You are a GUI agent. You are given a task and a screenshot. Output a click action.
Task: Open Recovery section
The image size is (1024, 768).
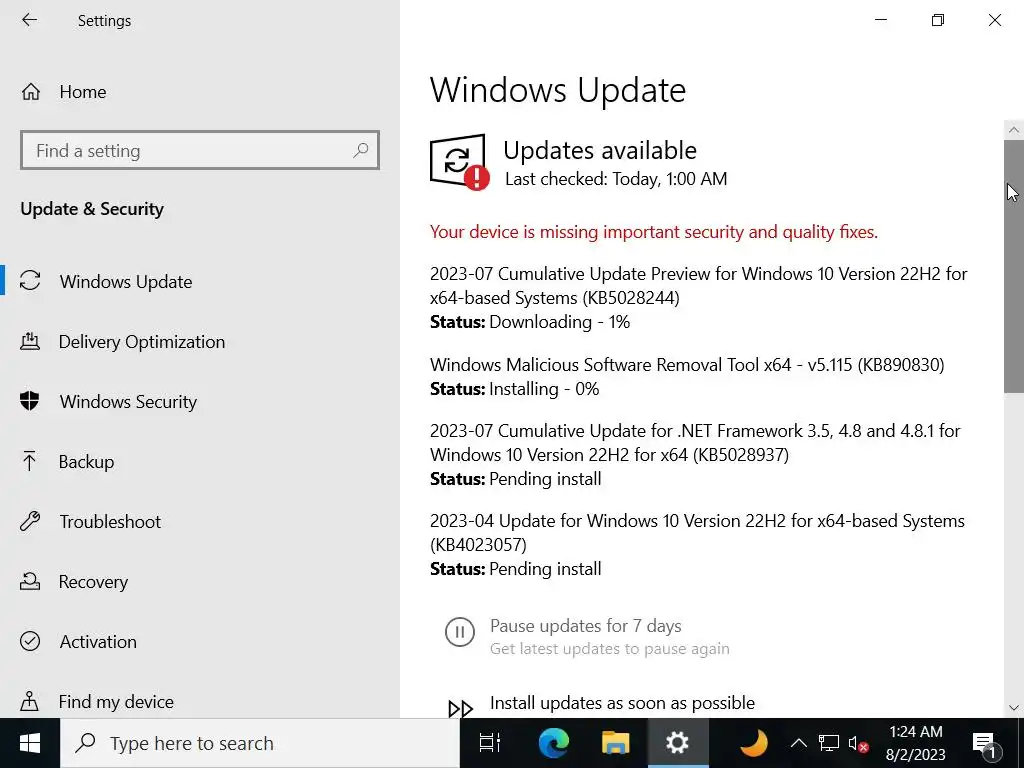[x=200, y=581]
